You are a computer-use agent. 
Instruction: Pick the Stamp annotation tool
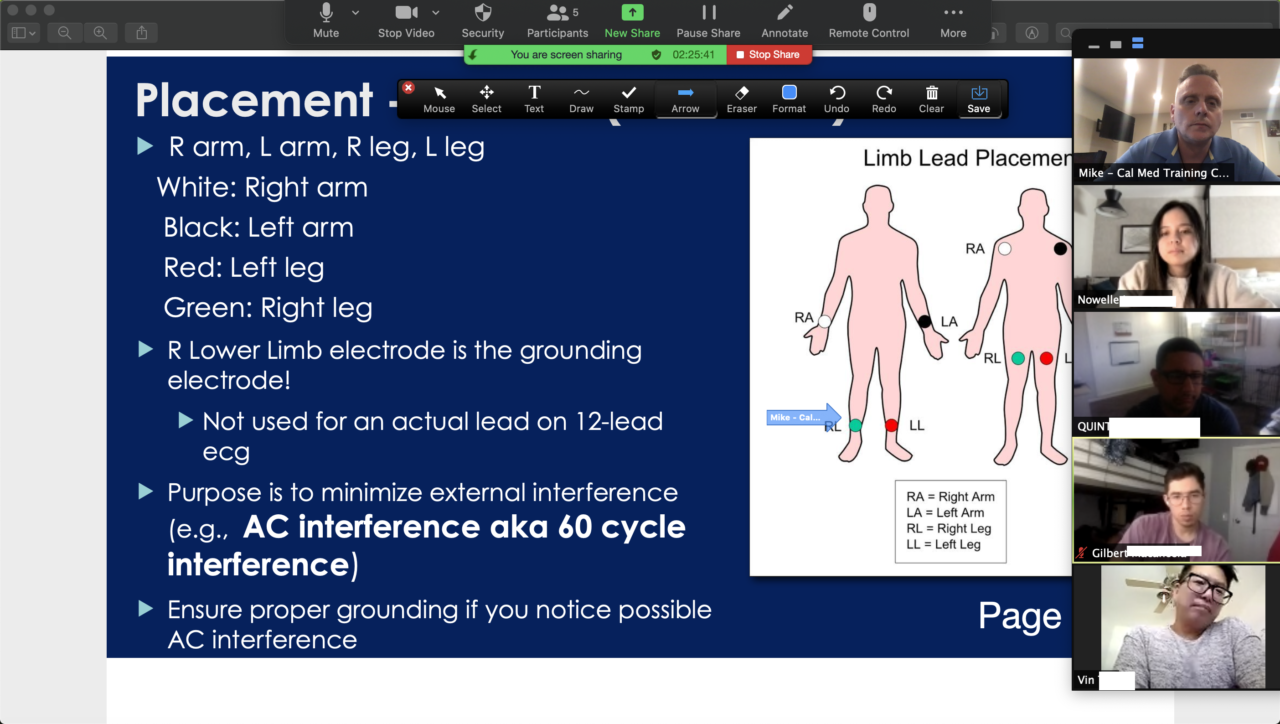[628, 99]
